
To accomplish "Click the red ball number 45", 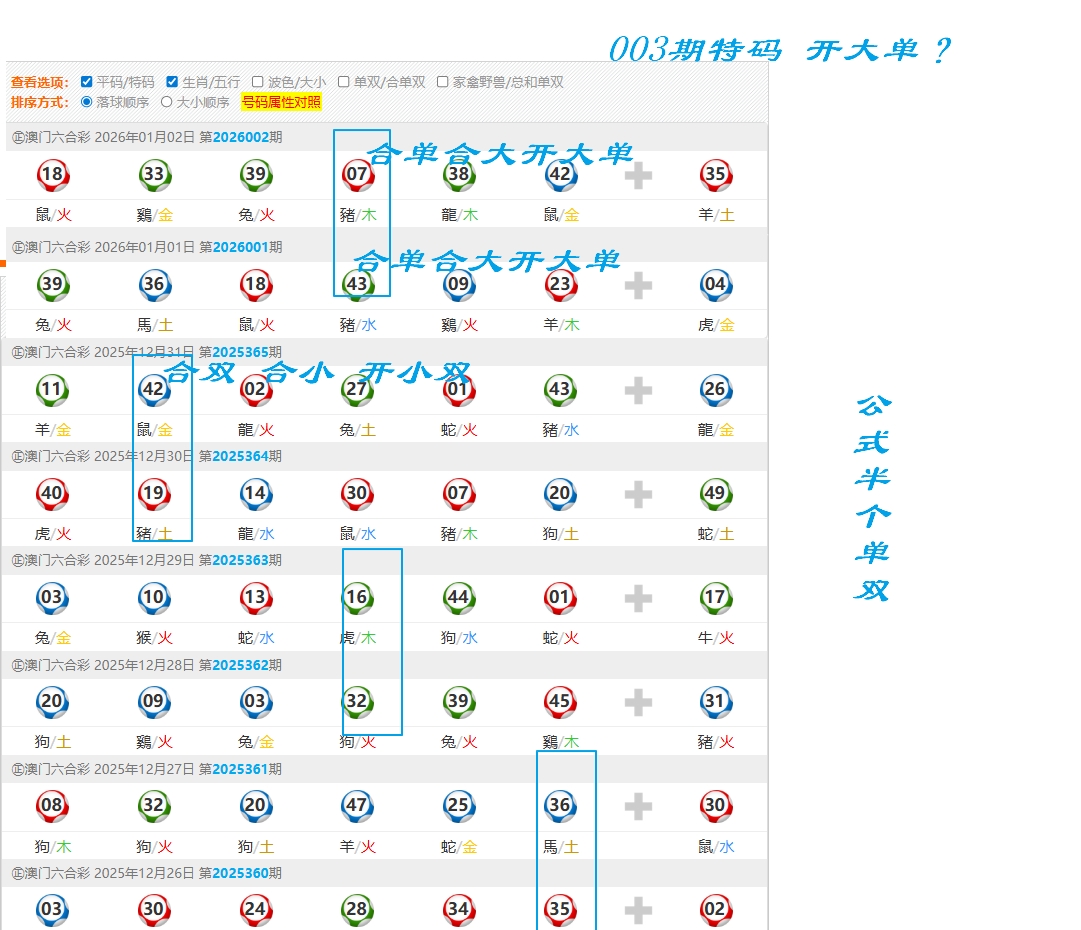I will click(x=560, y=702).
